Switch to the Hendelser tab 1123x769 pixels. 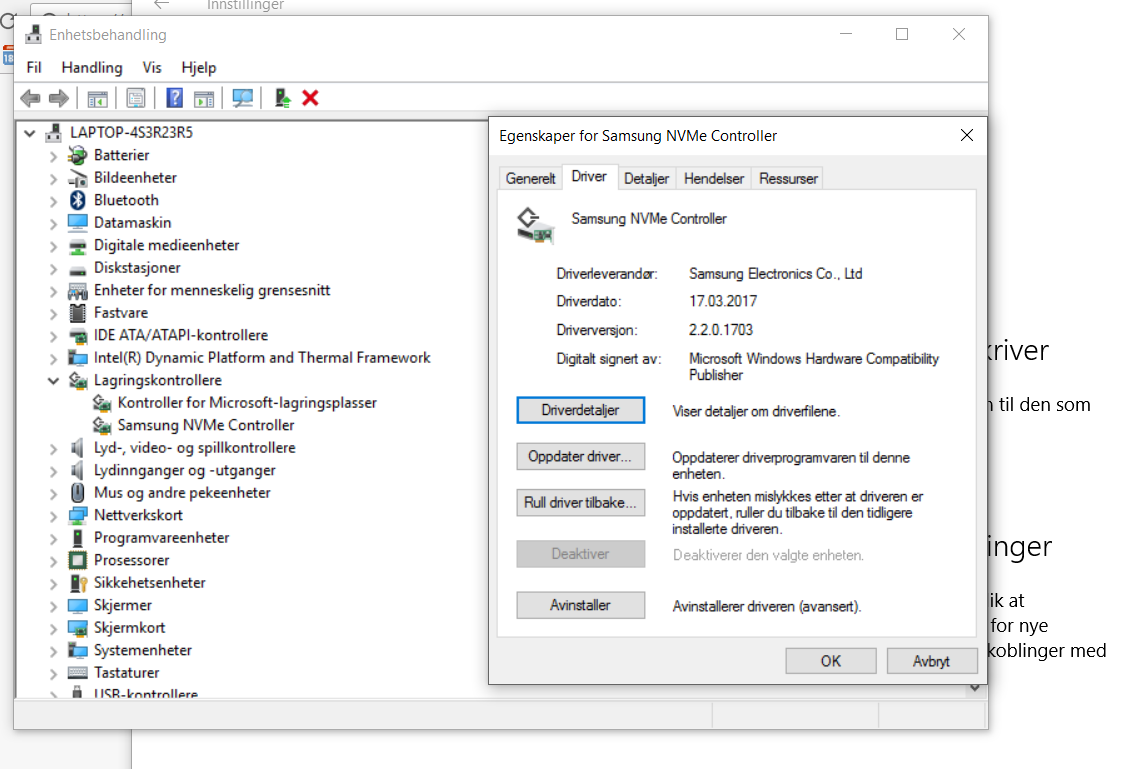[x=713, y=178]
